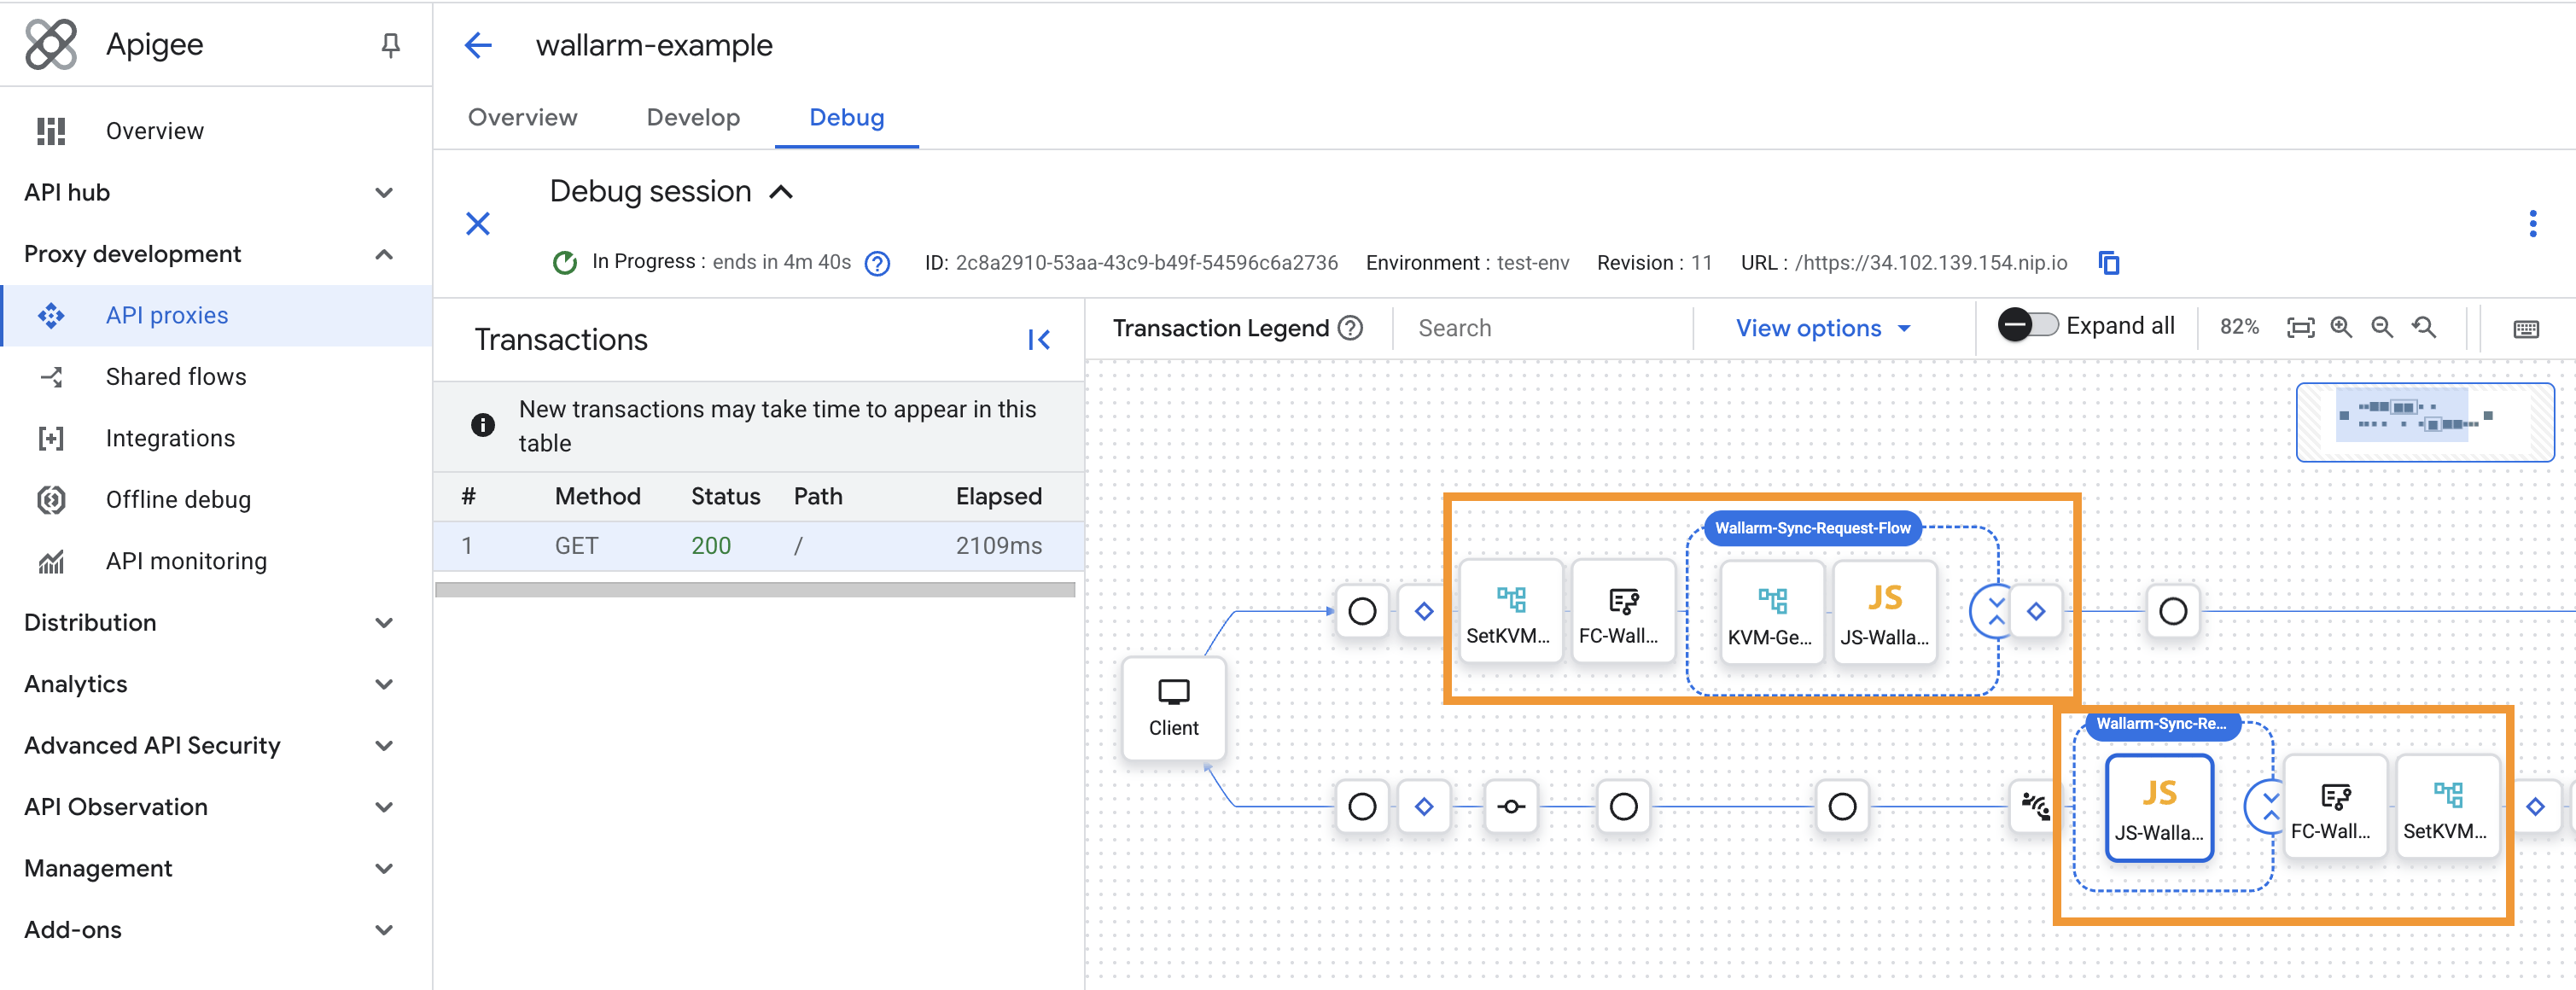
Task: Copy the debug session URL
Action: [x=2108, y=262]
